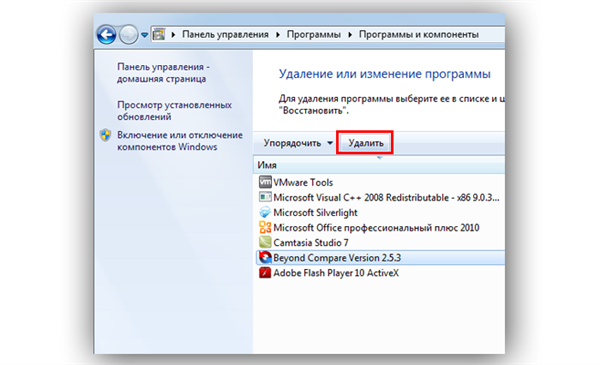This screenshot has height=365, width=600.
Task: Click the Microsoft Silverlight icon
Action: [x=265, y=212]
